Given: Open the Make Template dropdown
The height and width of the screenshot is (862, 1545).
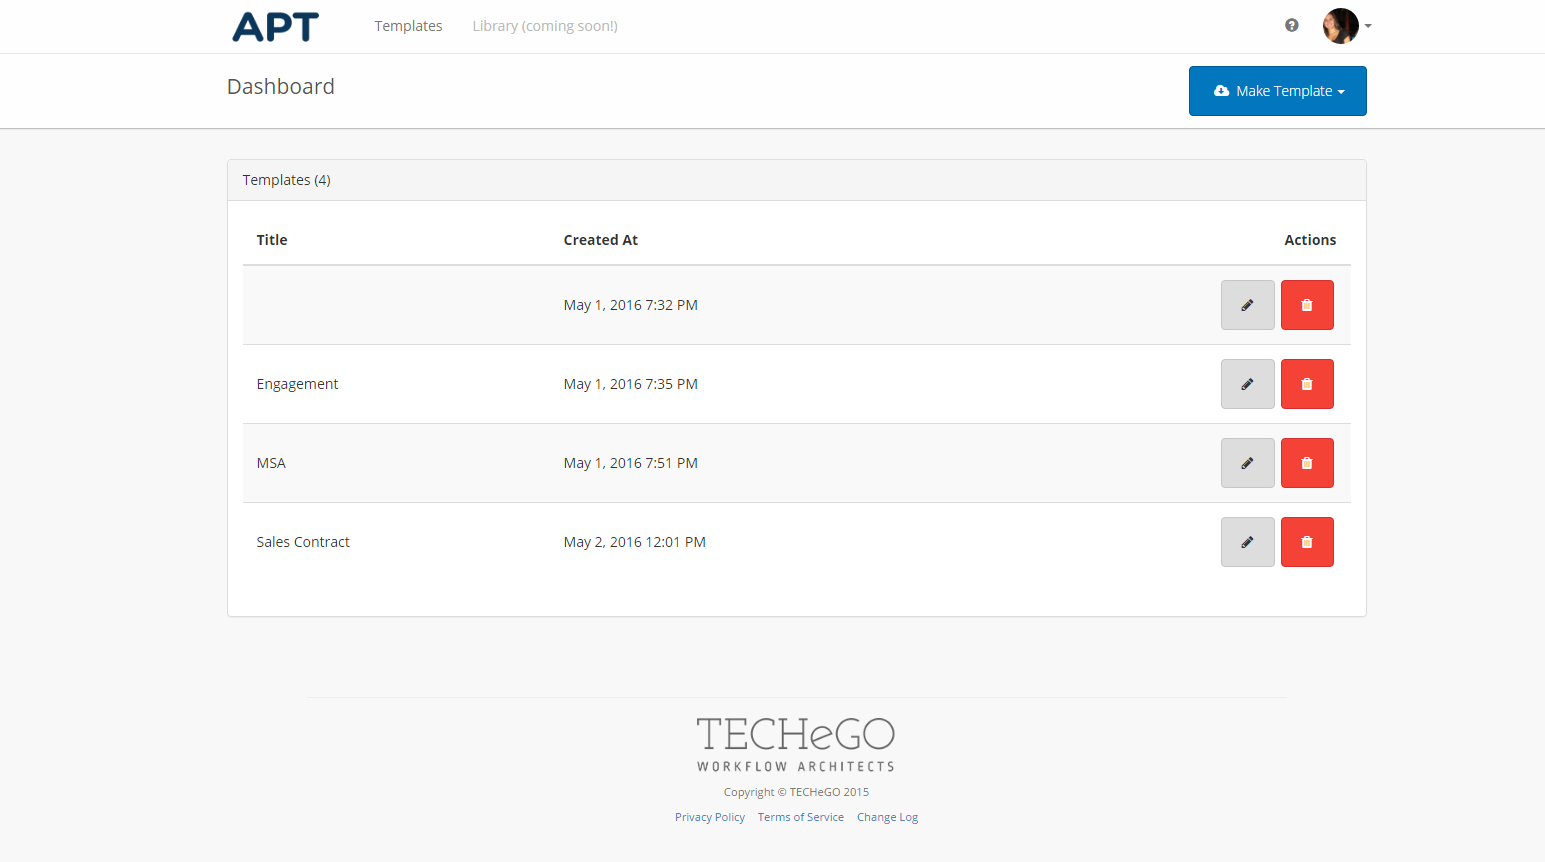Looking at the screenshot, I should (x=1277, y=91).
